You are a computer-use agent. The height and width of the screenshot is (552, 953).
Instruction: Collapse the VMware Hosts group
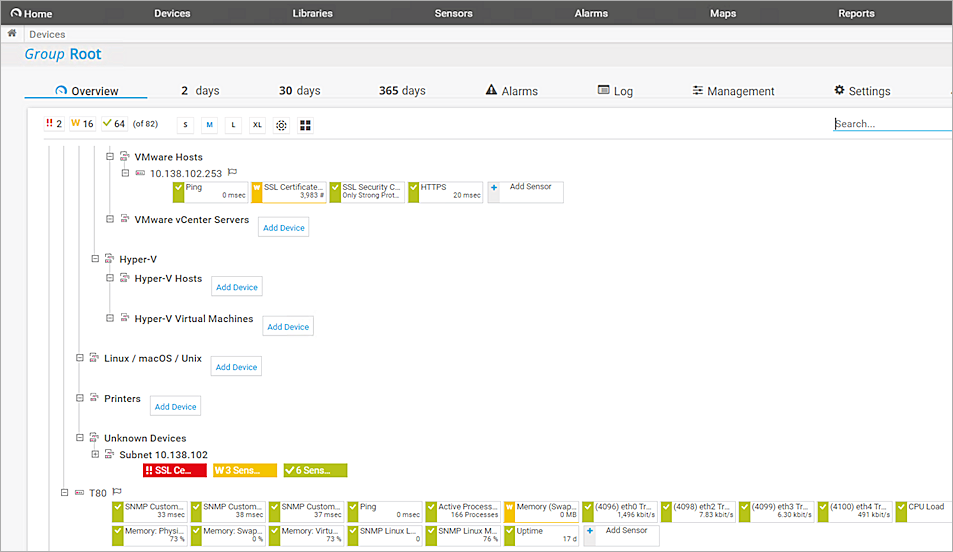coord(110,157)
